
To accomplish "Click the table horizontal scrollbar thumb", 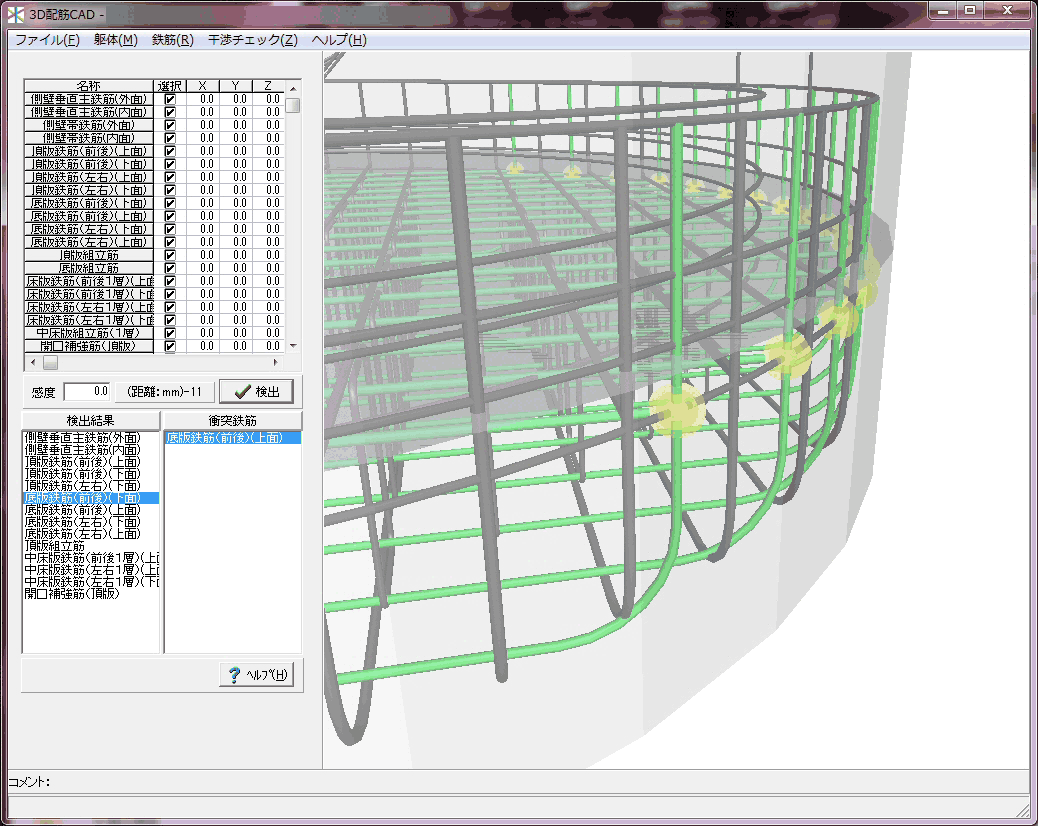I will [x=50, y=362].
